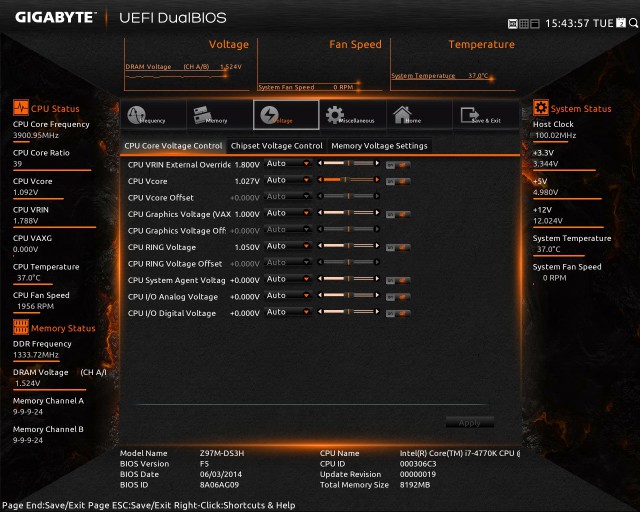Toggle the CPU RING Voltage on/off switch
Image resolution: width=640 pixels, height=512 pixels.
[x=398, y=247]
